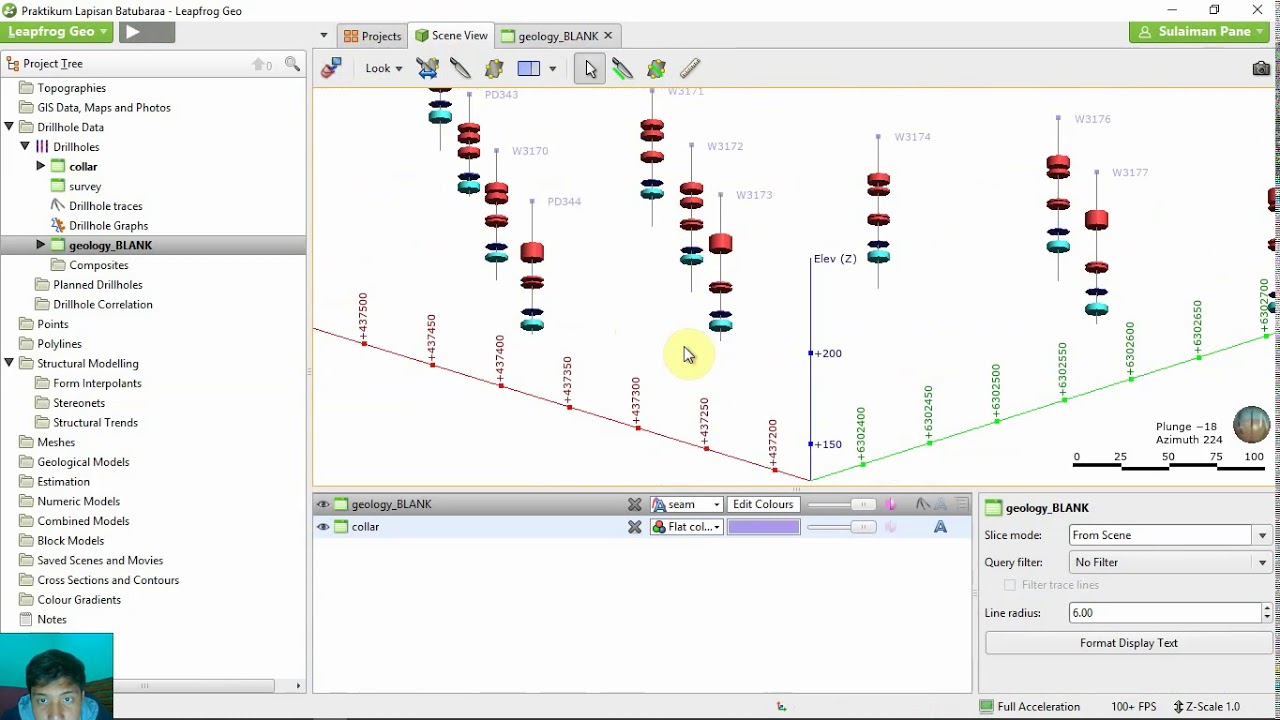The width and height of the screenshot is (1280, 720).
Task: Select Drillhole Correlation in tree
Action: pyautogui.click(x=103, y=304)
